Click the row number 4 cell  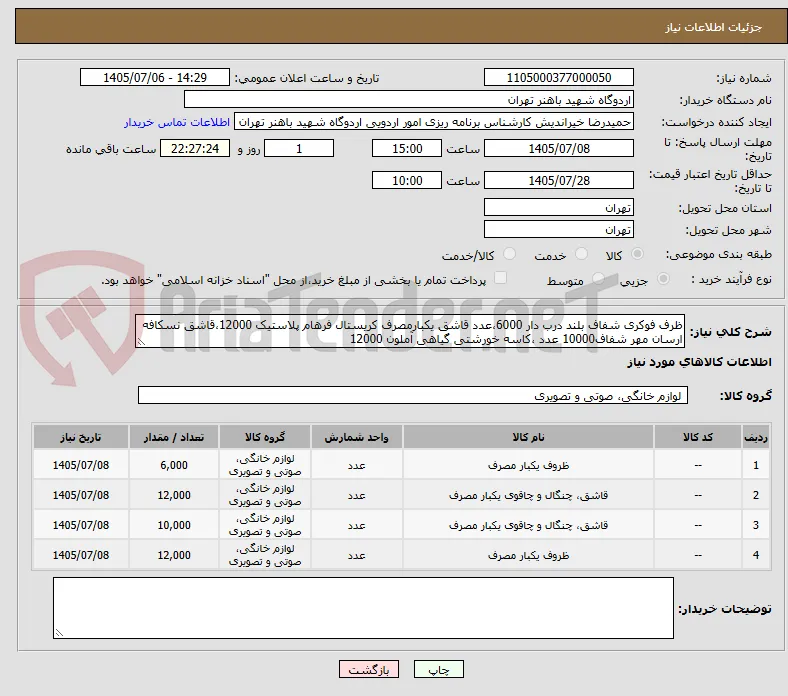click(x=756, y=555)
